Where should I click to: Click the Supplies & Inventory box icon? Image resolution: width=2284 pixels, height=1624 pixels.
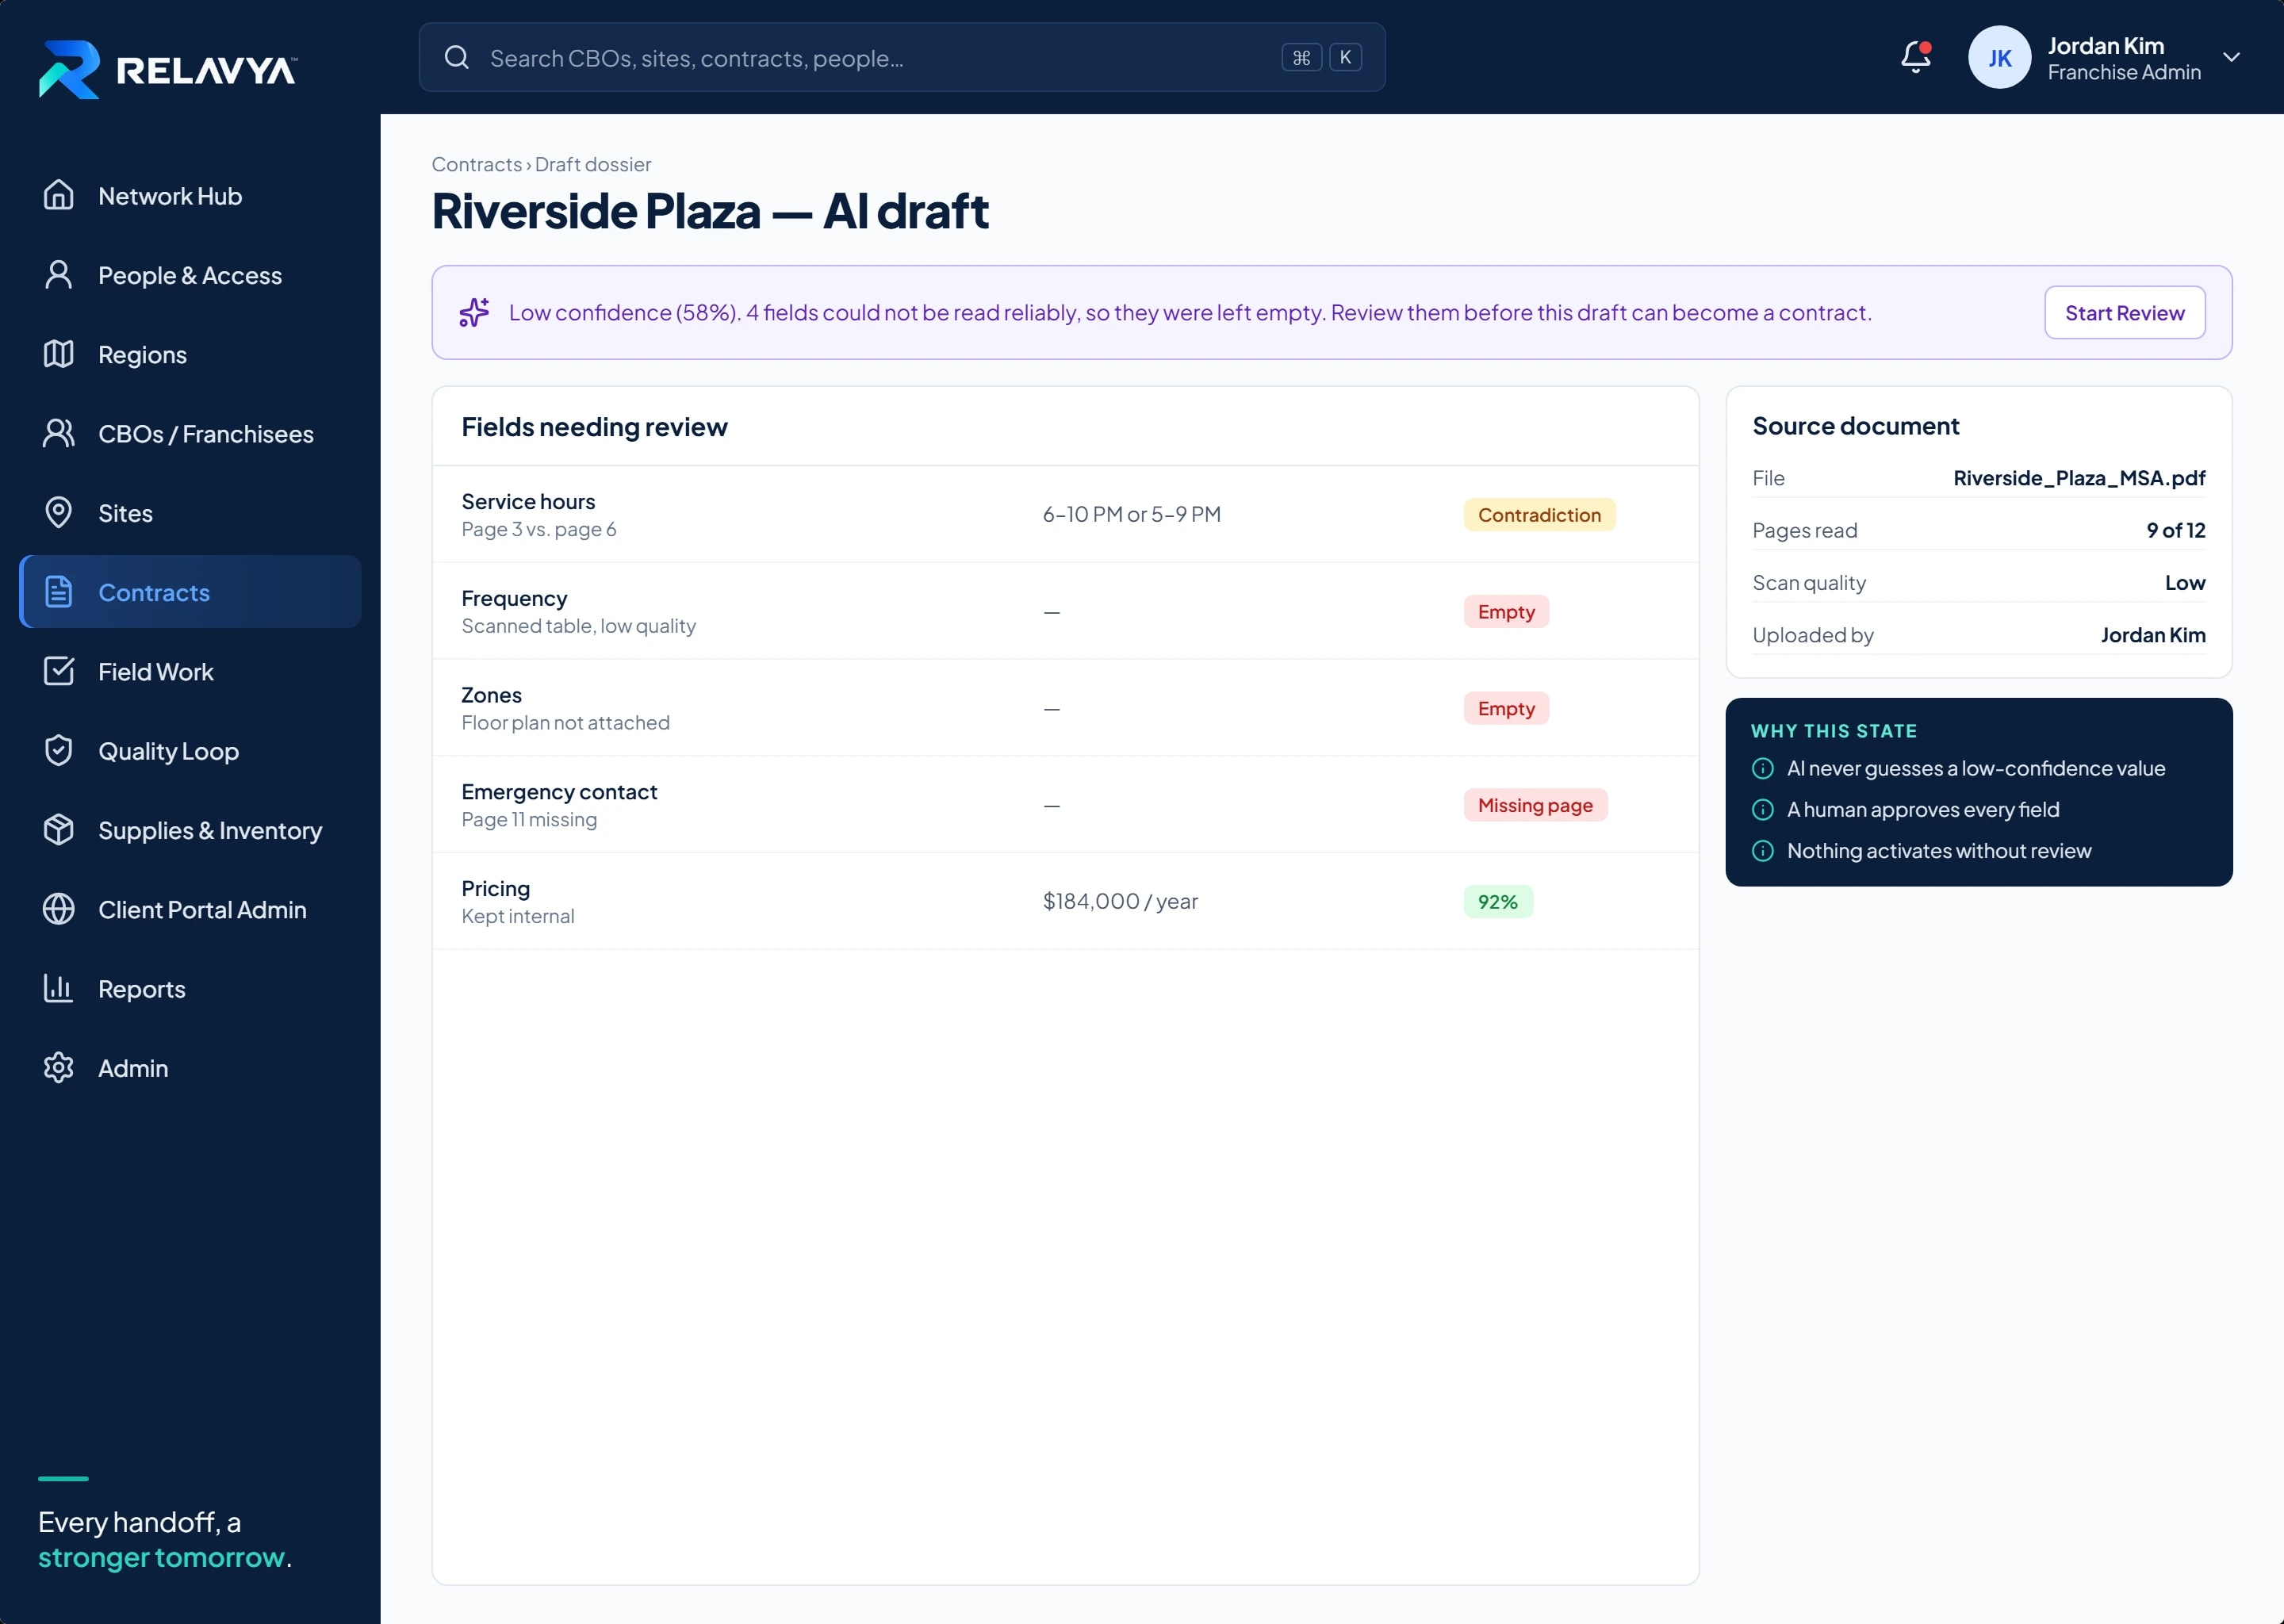click(x=59, y=829)
